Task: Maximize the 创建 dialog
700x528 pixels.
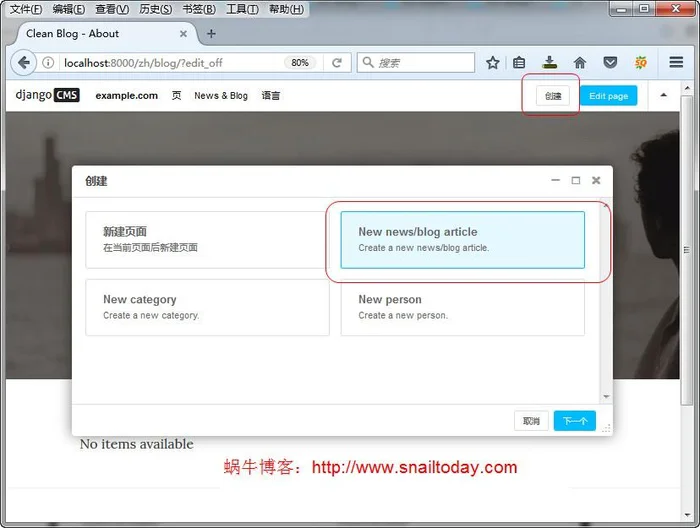Action: (576, 180)
